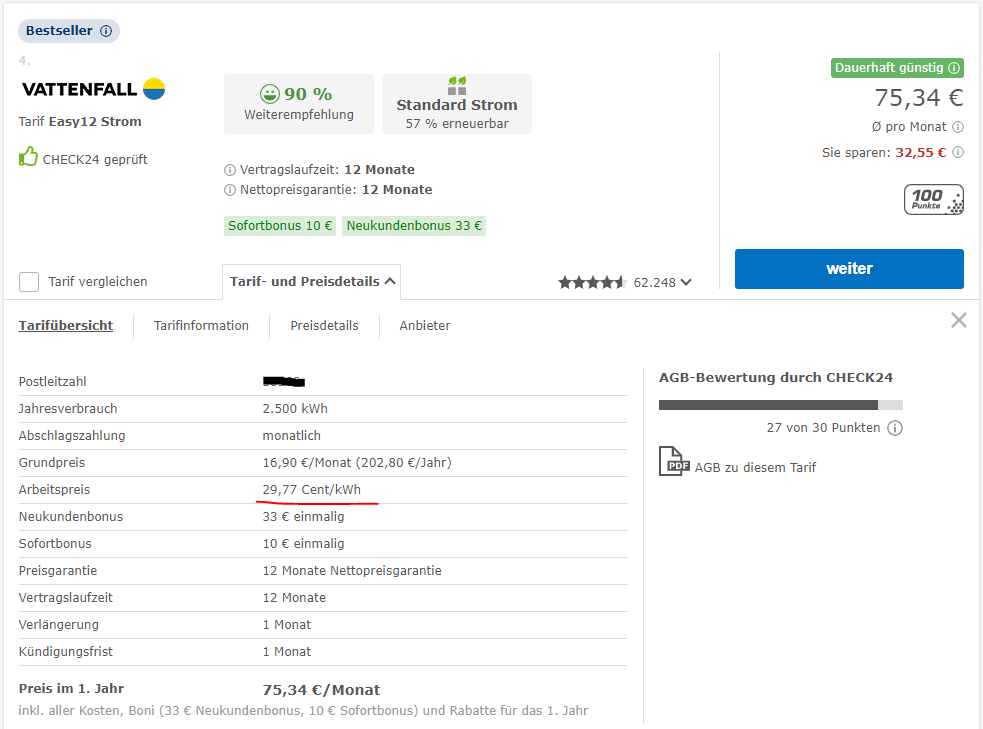Click the info icon next to Sie sparen
This screenshot has height=729, width=983.
pos(957,152)
